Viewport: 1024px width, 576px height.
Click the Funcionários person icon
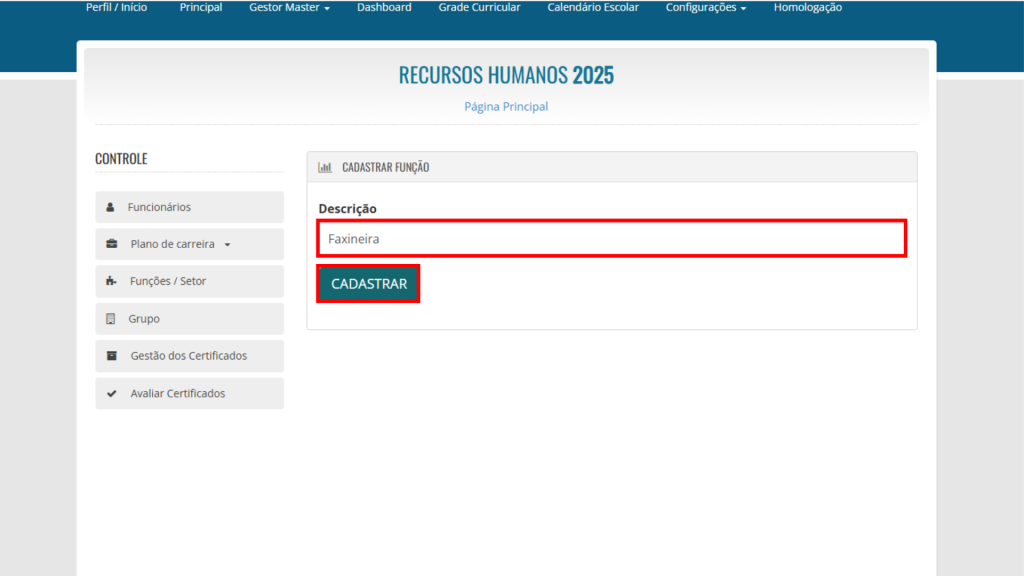pos(110,207)
